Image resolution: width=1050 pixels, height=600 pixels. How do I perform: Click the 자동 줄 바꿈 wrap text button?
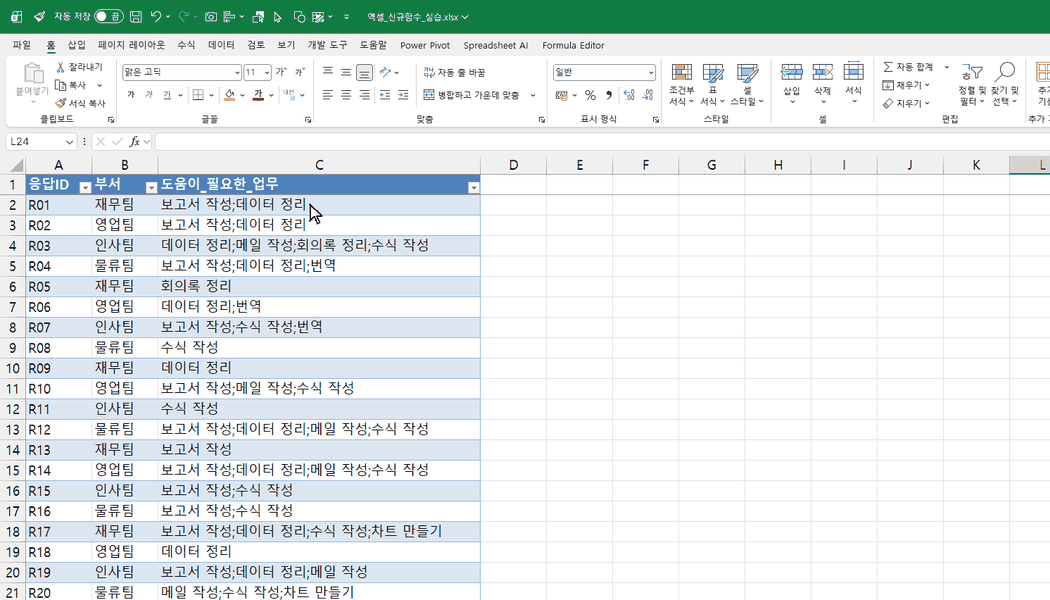455,72
